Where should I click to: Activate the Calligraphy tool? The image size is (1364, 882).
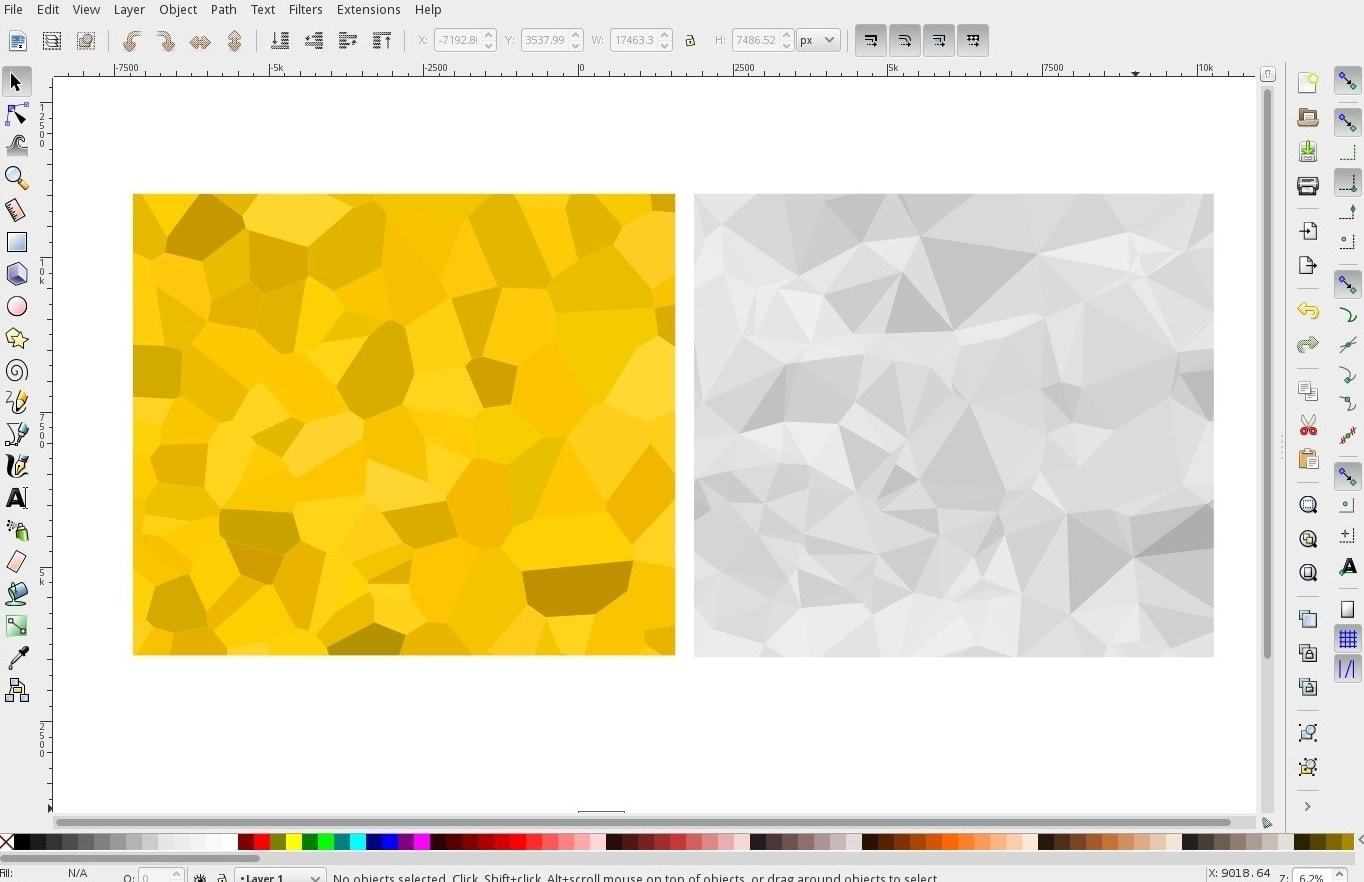pyautogui.click(x=16, y=465)
